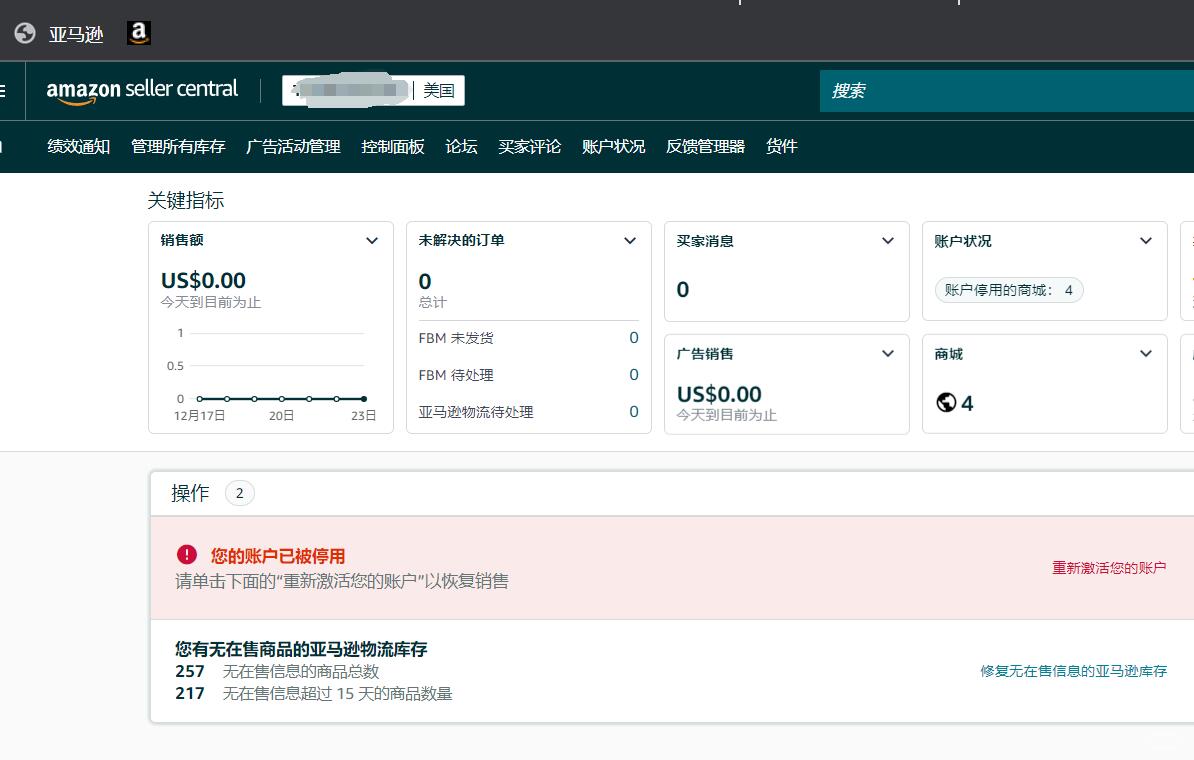1194x760 pixels.
Task: Click the 您有无在售商品的亚马逊物流库存 heading
Action: click(x=301, y=649)
